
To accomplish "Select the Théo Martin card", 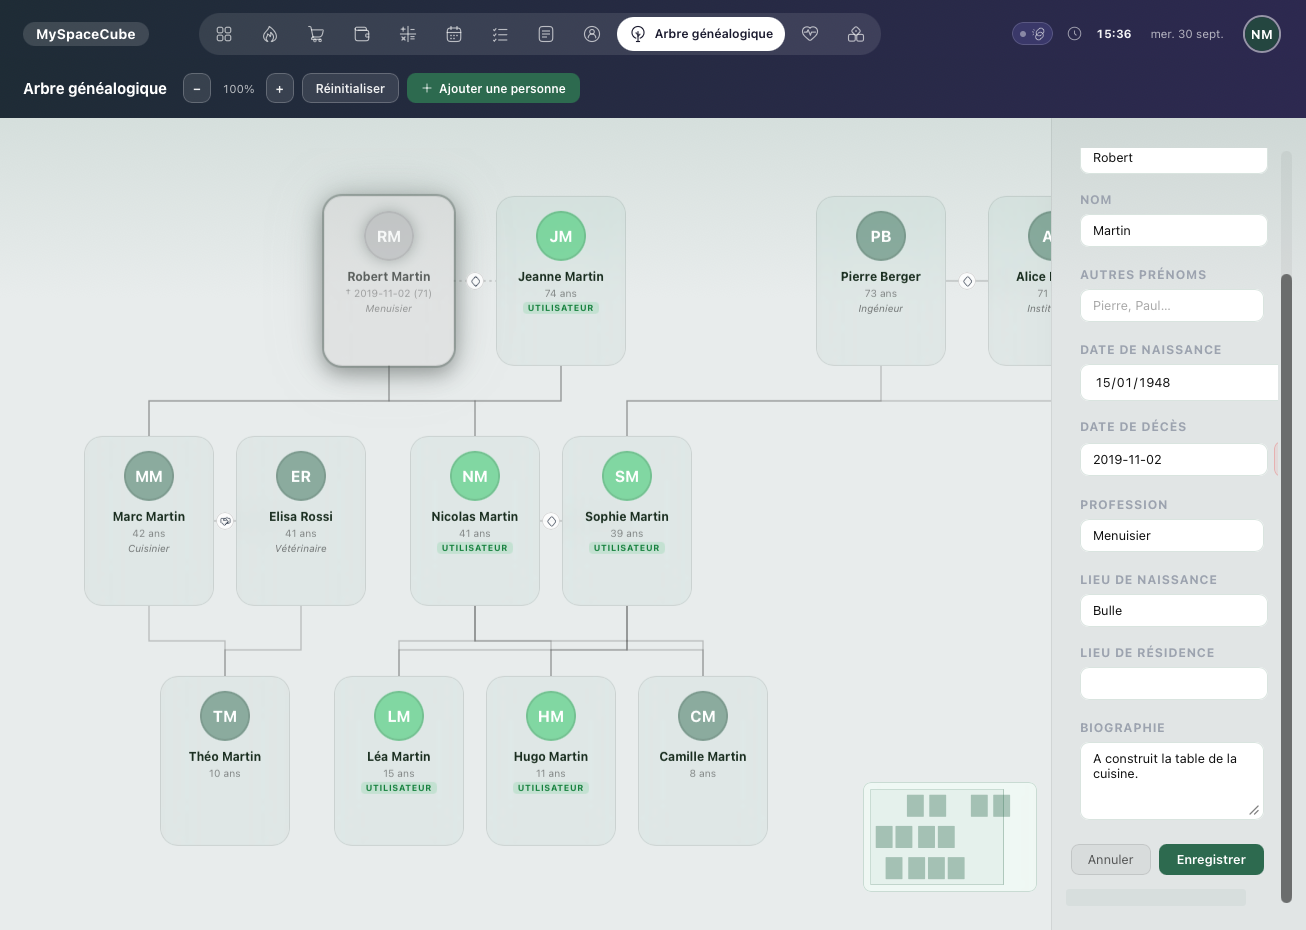I will [x=225, y=761].
